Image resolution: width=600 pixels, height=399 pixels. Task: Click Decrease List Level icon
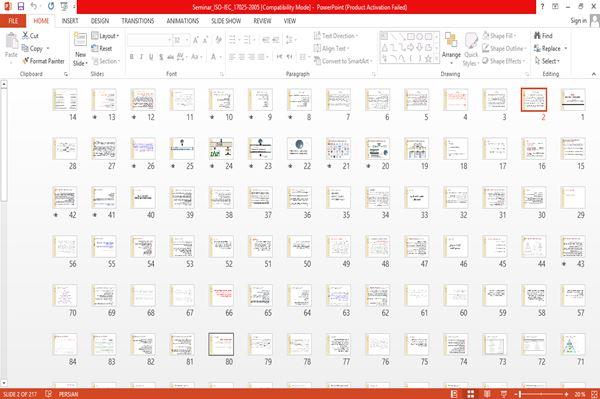266,40
